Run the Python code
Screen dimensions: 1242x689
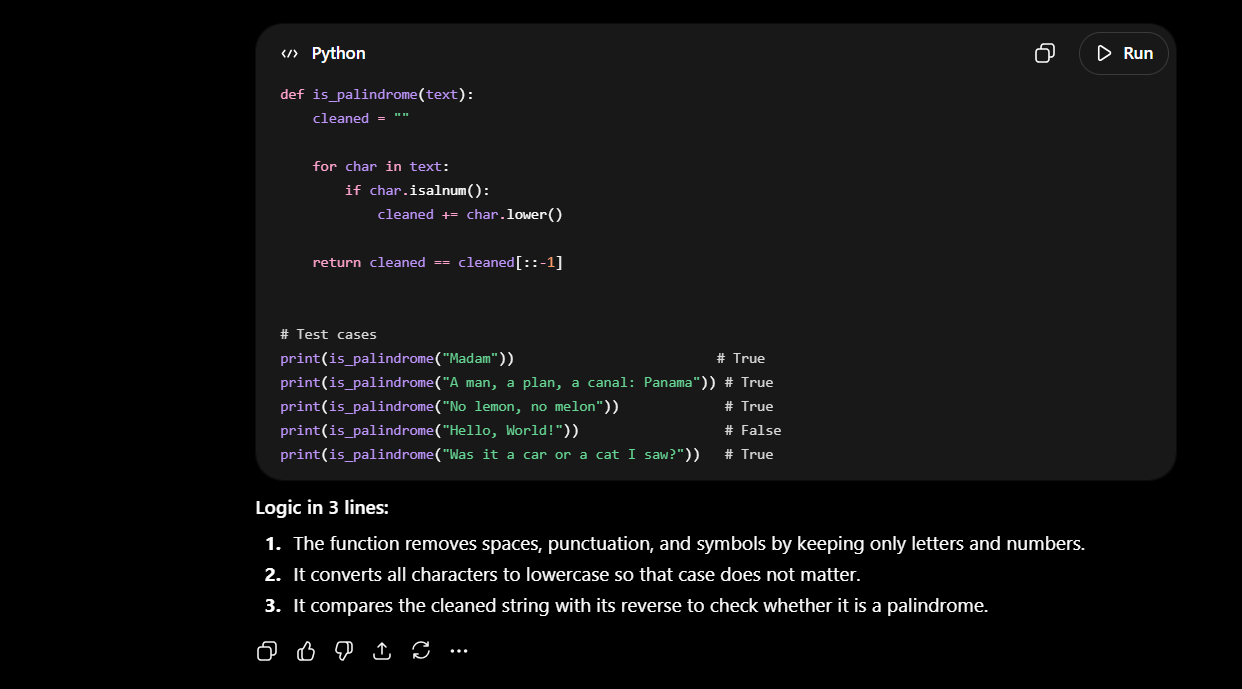(1124, 53)
